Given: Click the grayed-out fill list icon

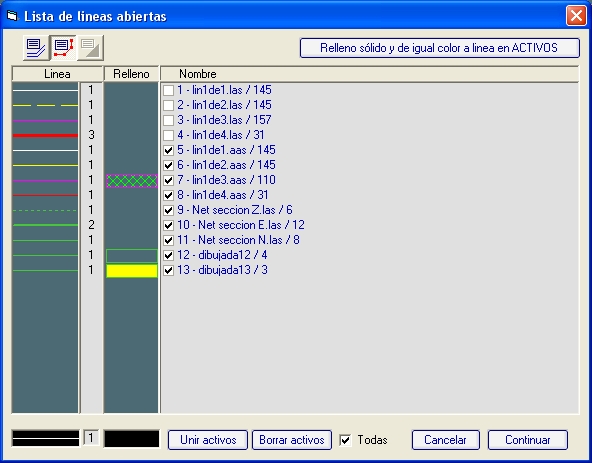Looking at the screenshot, I should [90, 48].
